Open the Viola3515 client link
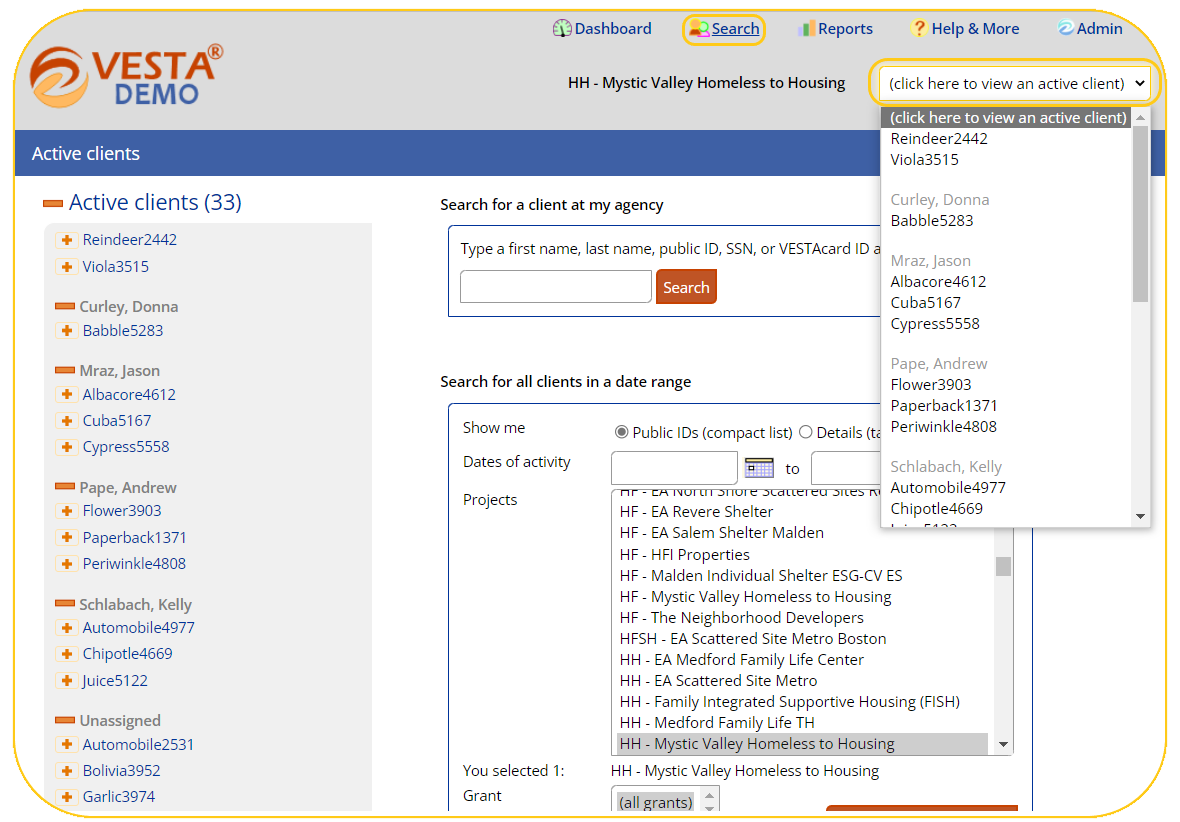The height and width of the screenshot is (822, 1180). pos(116,266)
